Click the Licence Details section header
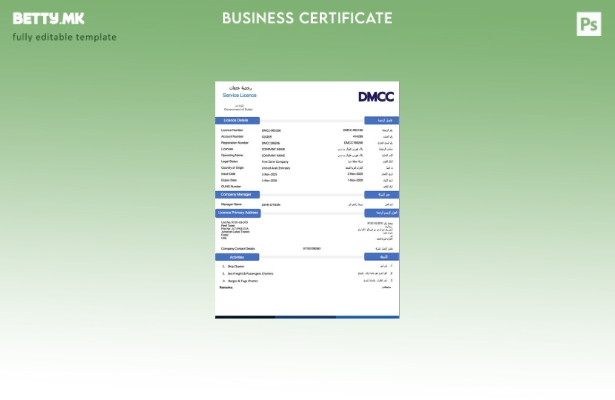The height and width of the screenshot is (400, 615). (237, 120)
